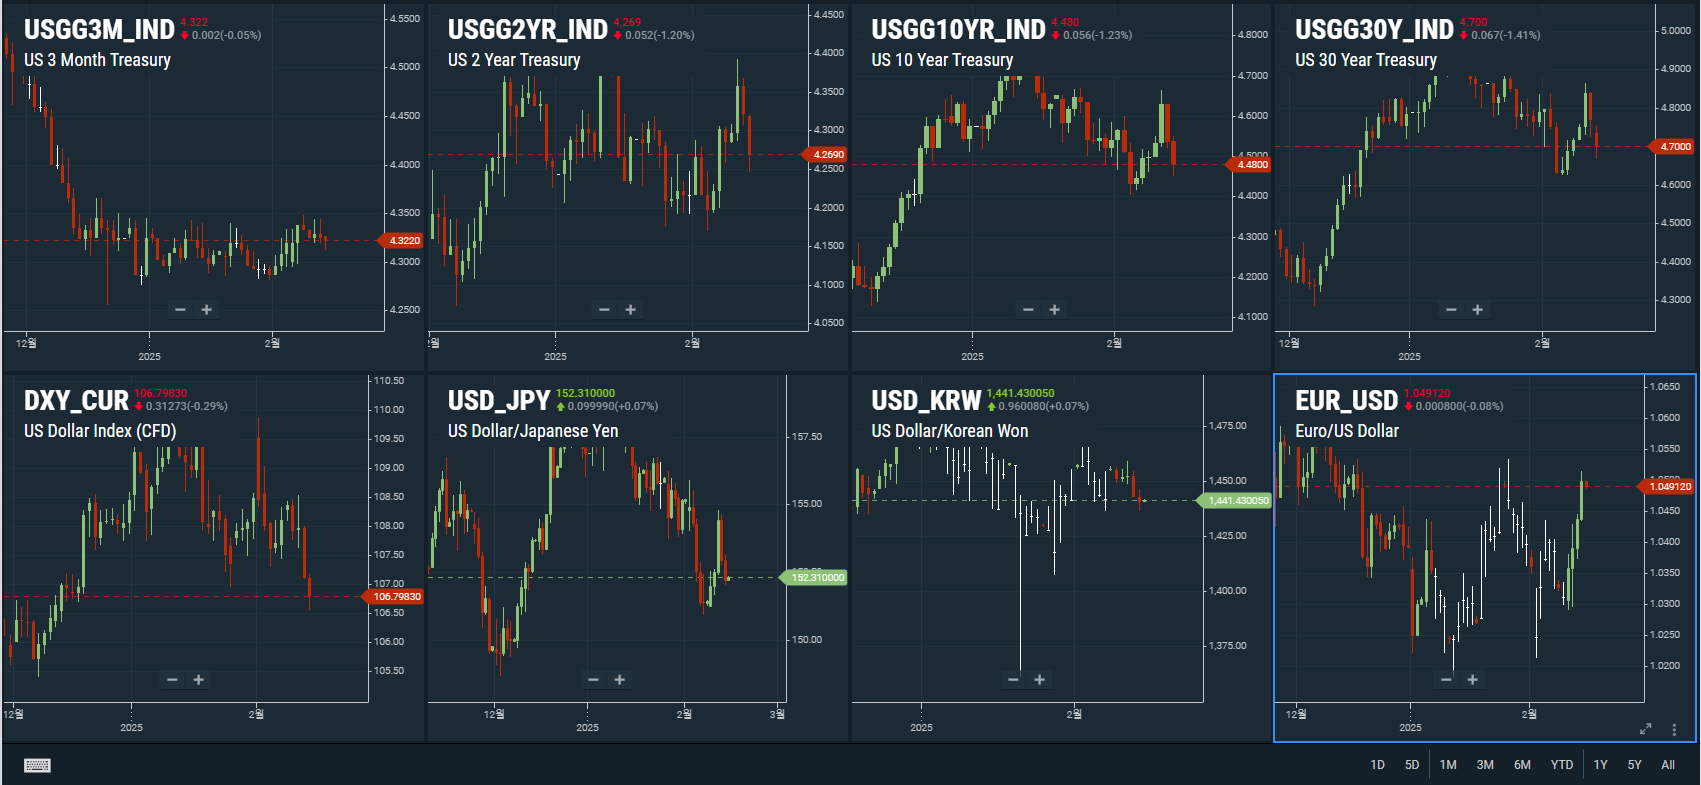Click the 152.310000 price tag on USD_JPY chart
The width and height of the screenshot is (1701, 785).
[814, 577]
